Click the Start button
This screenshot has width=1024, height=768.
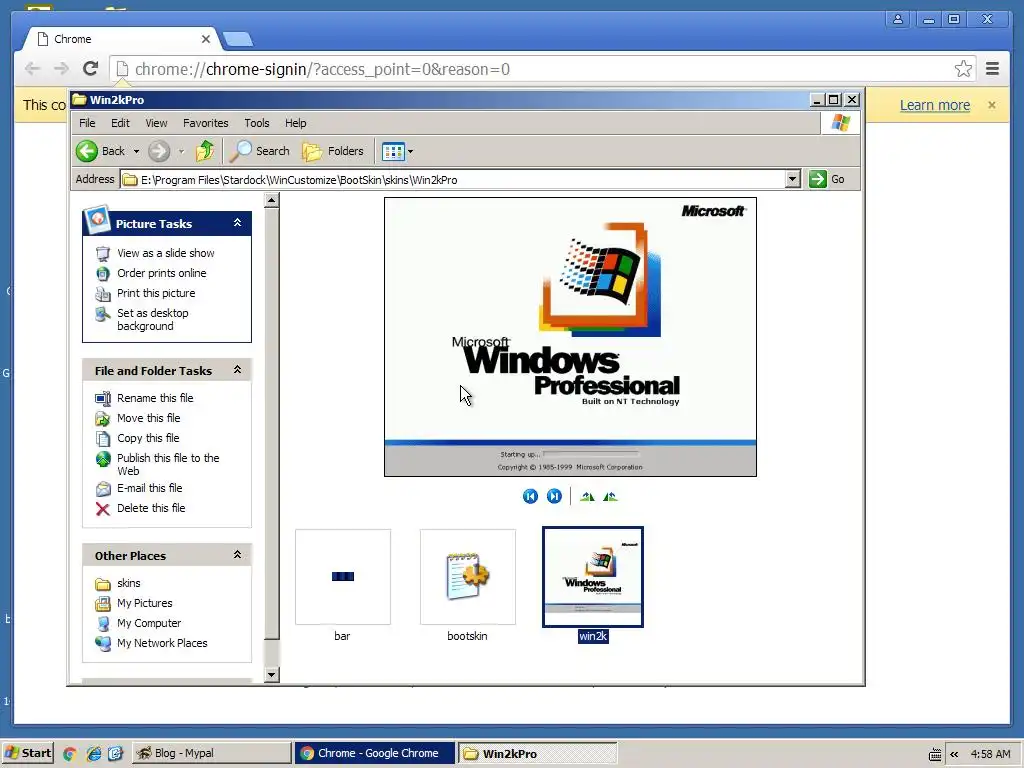27,753
